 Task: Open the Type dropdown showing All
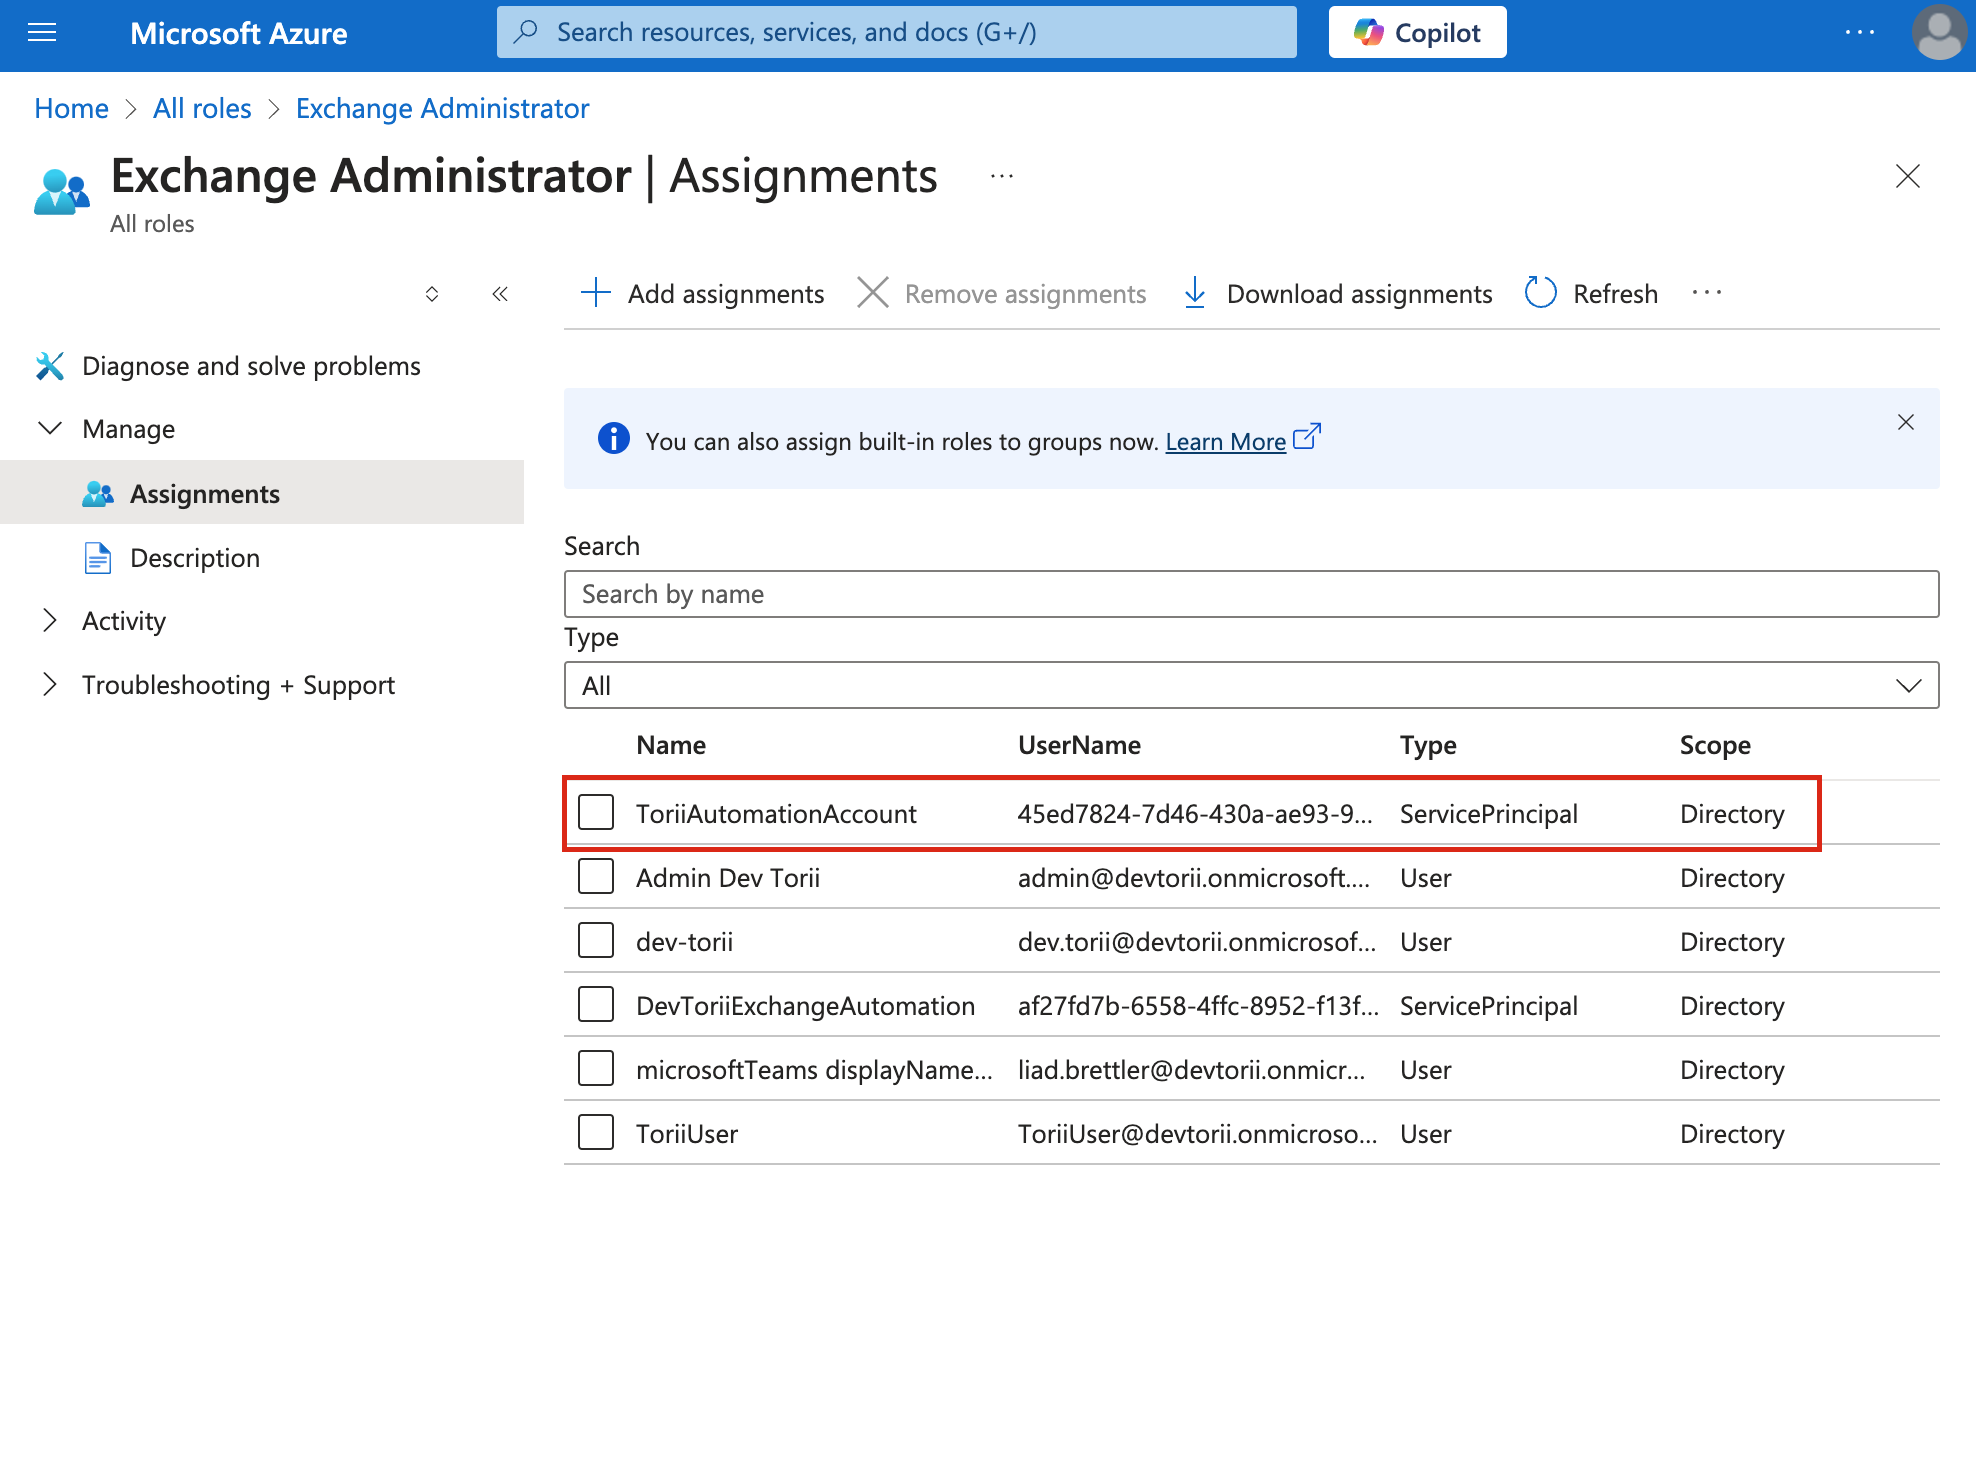(x=1251, y=686)
